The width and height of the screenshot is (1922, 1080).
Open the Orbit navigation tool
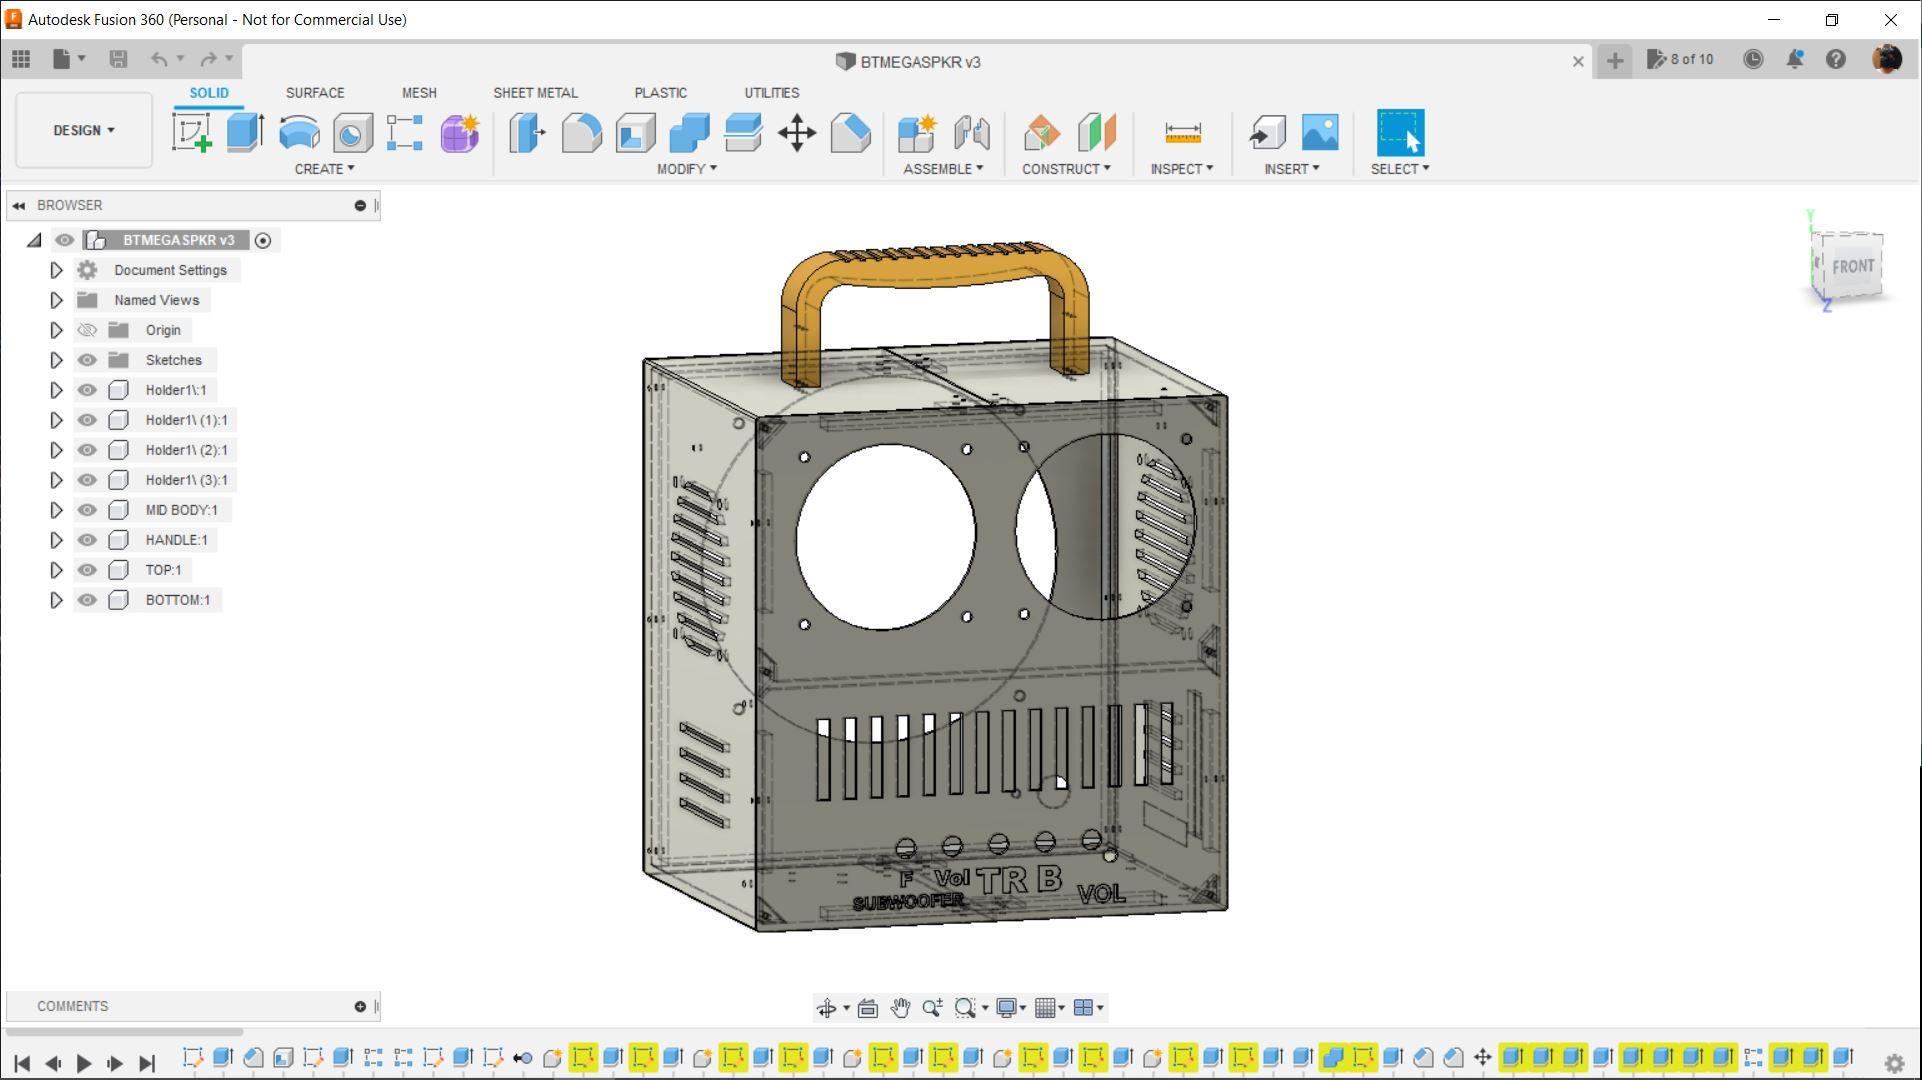(826, 1008)
